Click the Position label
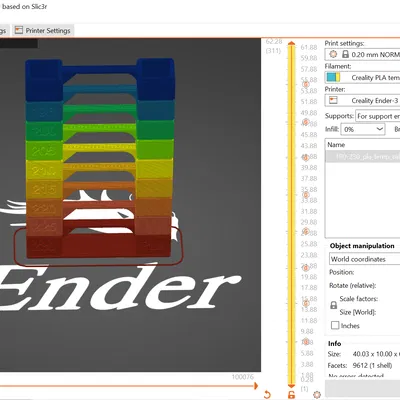The width and height of the screenshot is (400, 400). click(341, 272)
